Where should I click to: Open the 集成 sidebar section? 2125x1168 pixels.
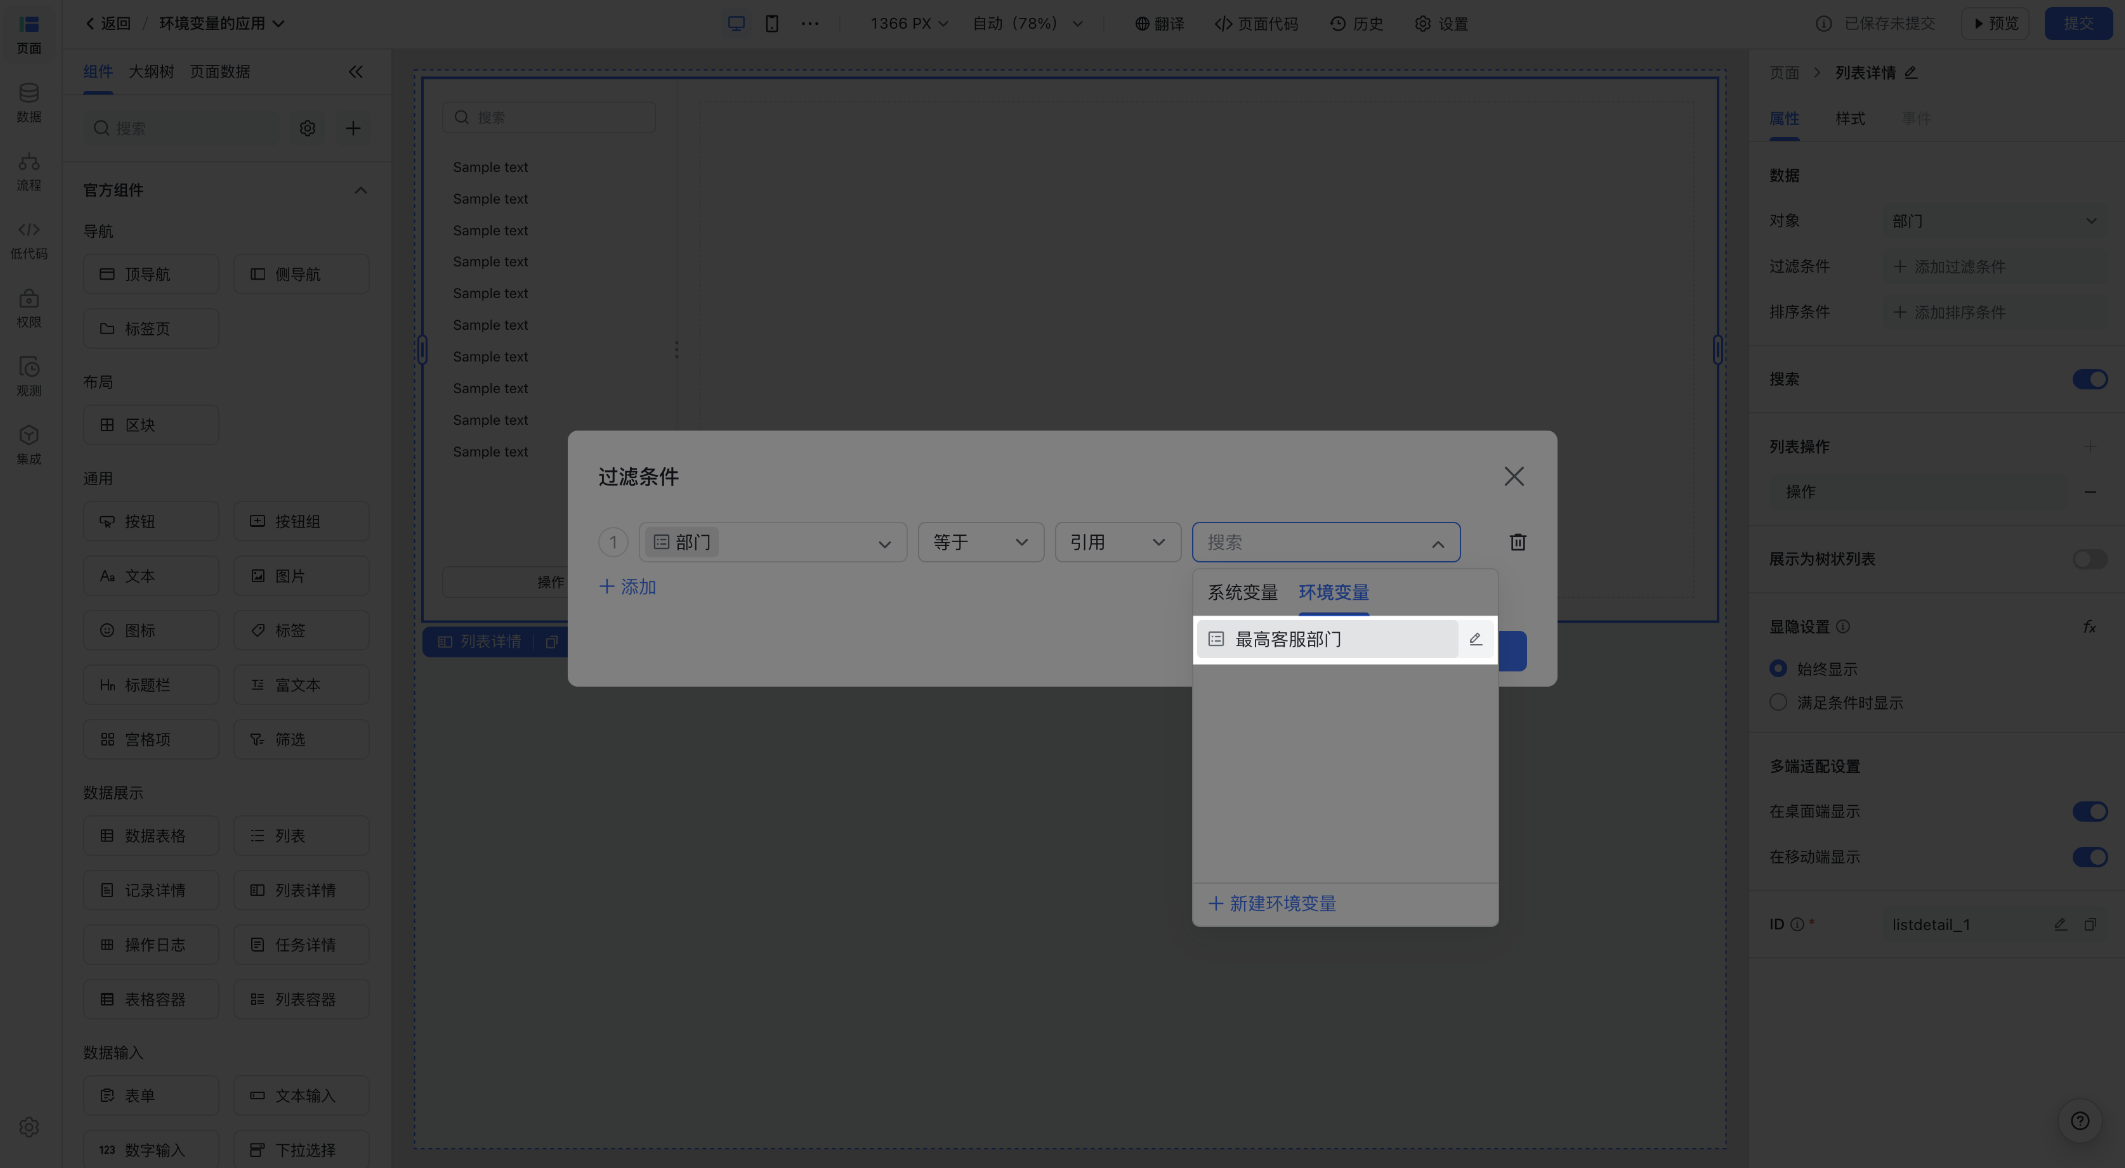[29, 445]
